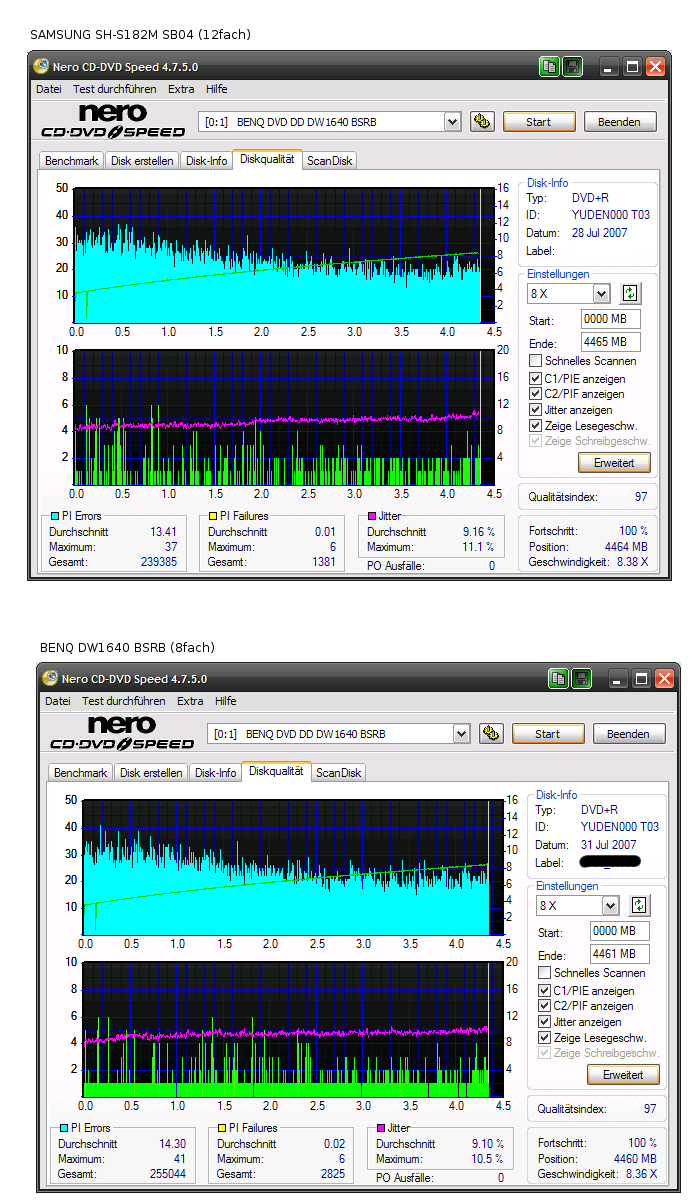Click the Ende field 4461 MB in bottom window
This screenshot has height=1201, width=700.
click(x=619, y=954)
